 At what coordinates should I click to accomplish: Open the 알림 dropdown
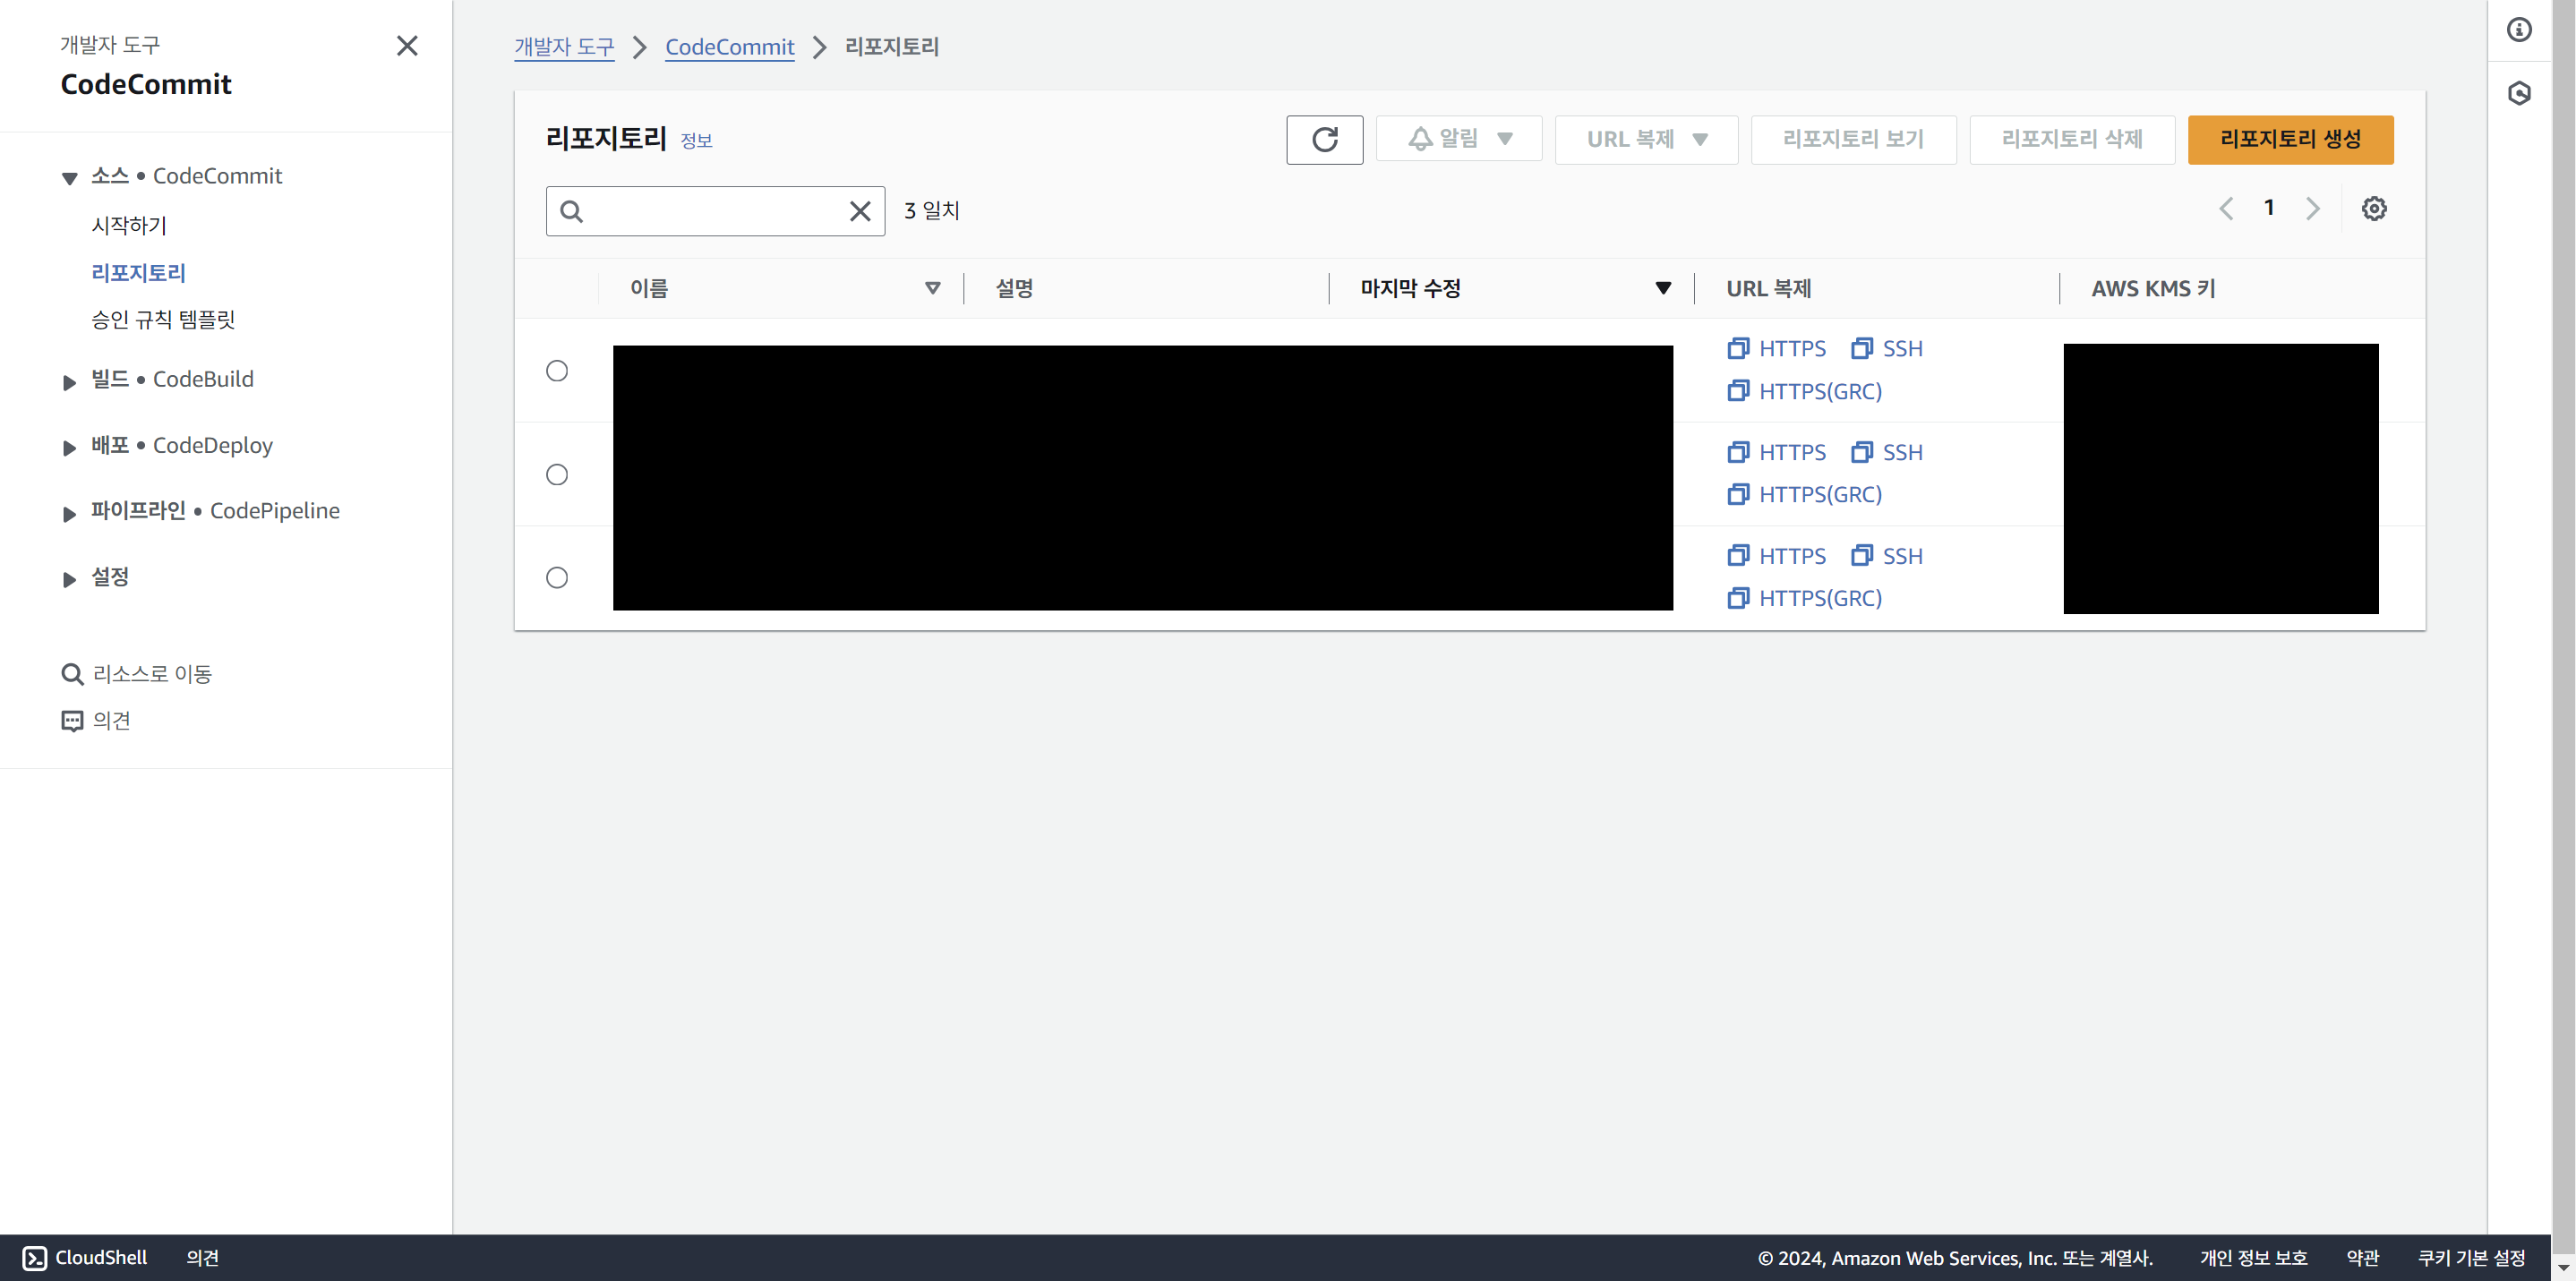(x=1458, y=139)
